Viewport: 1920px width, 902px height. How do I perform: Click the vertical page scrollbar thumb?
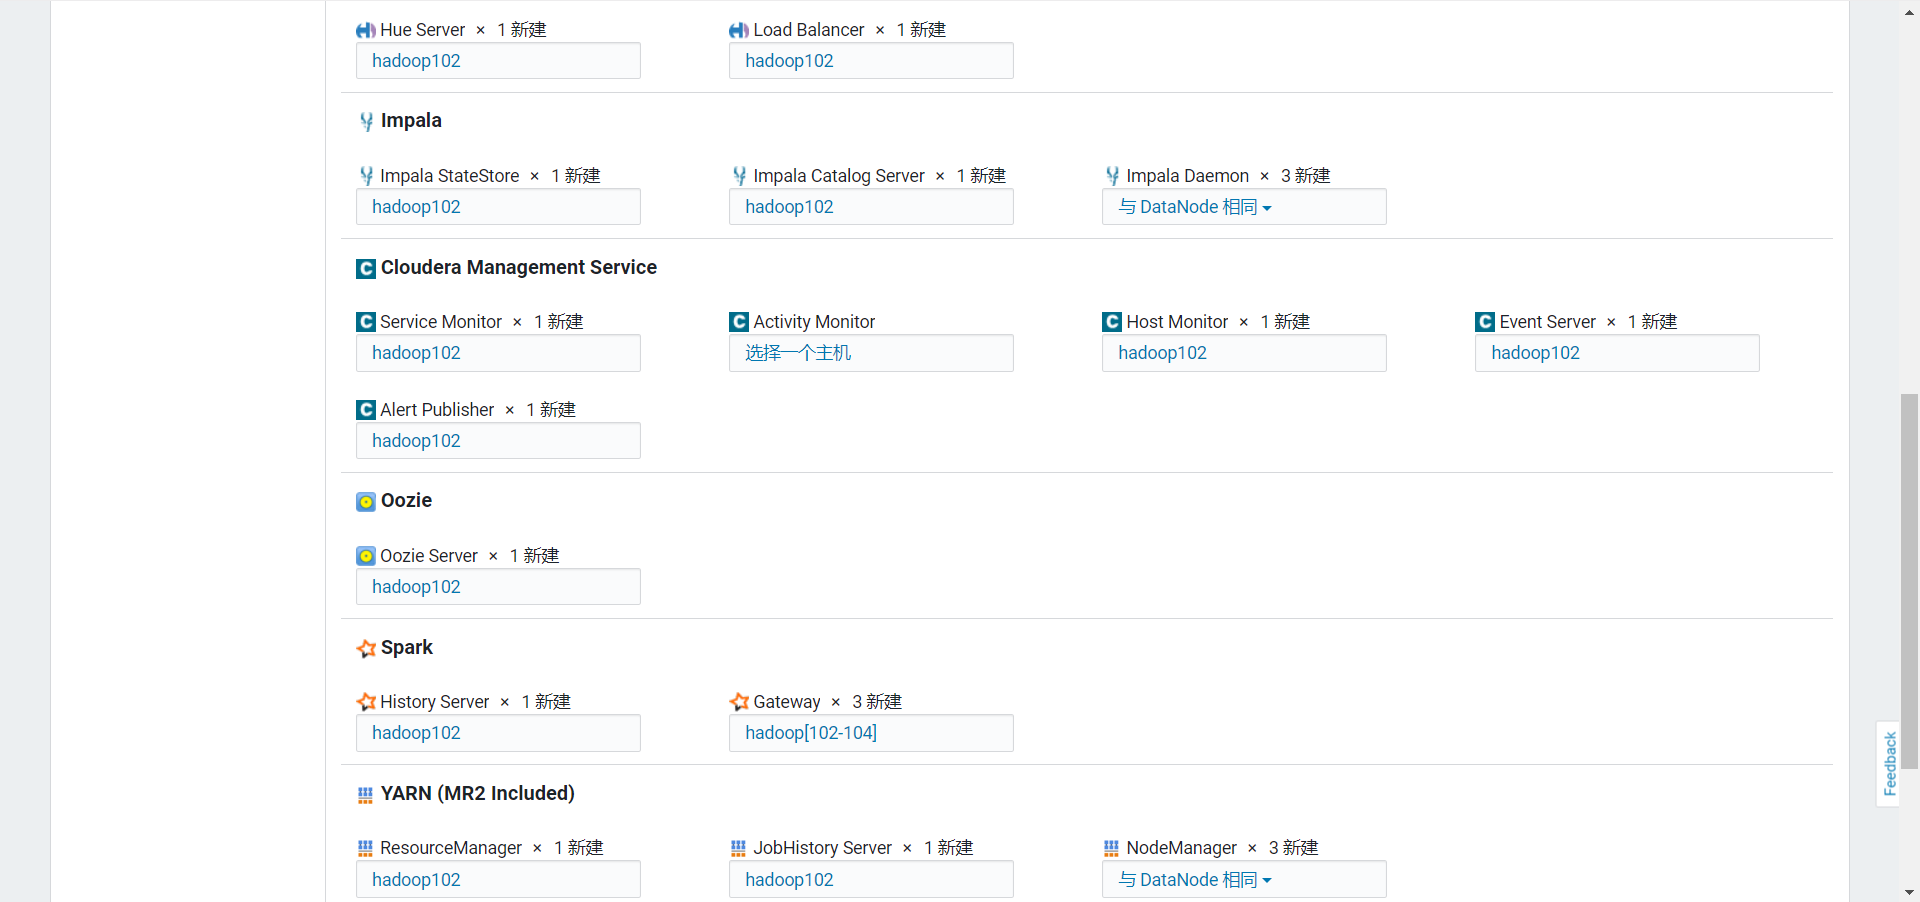point(1910,581)
